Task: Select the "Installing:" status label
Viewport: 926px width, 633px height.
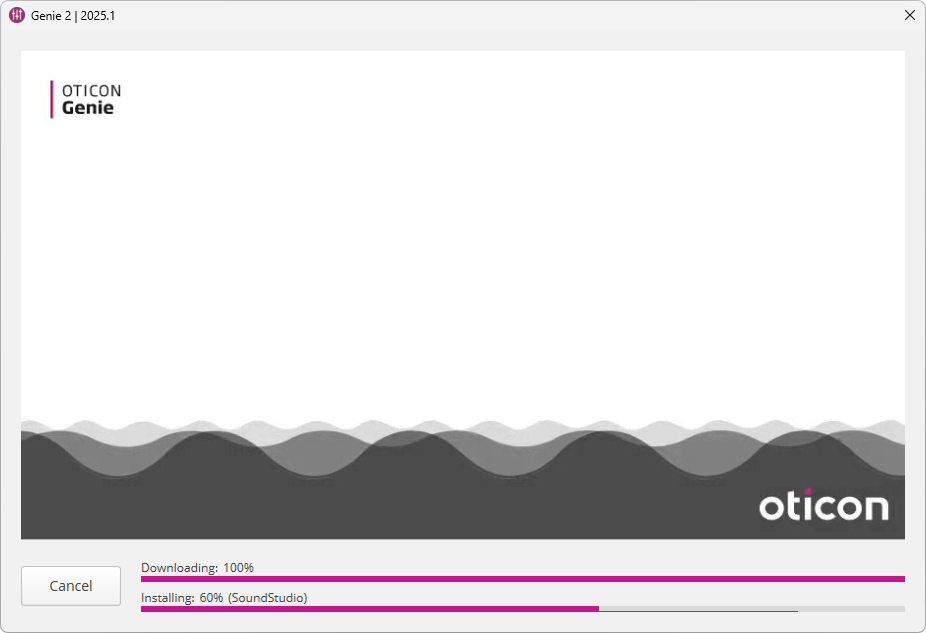Action: click(x=168, y=598)
